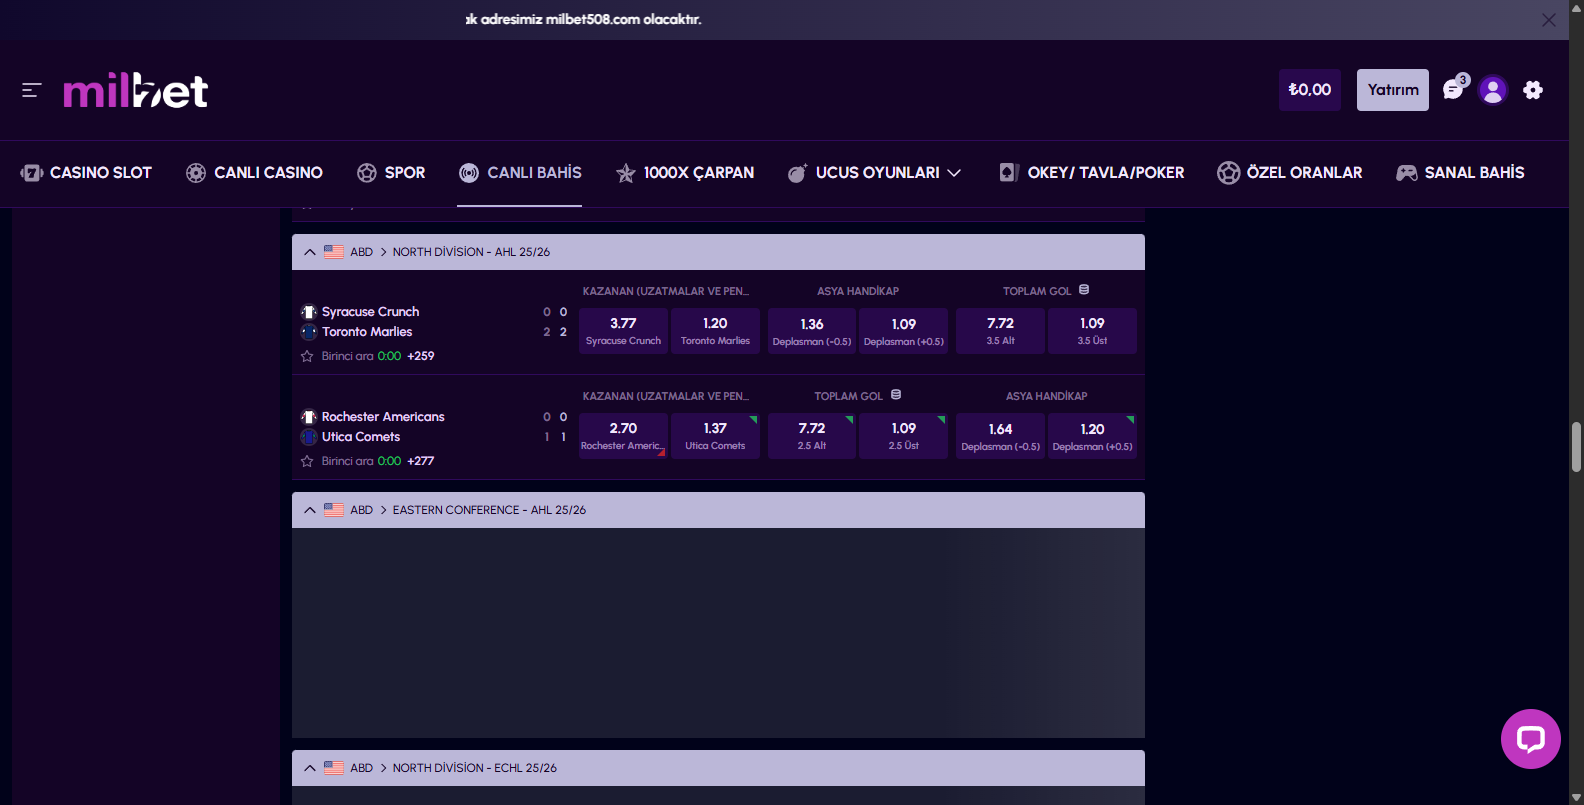1584x805 pixels.
Task: Open Okey/Tavla/Poker games
Action: point(1092,173)
